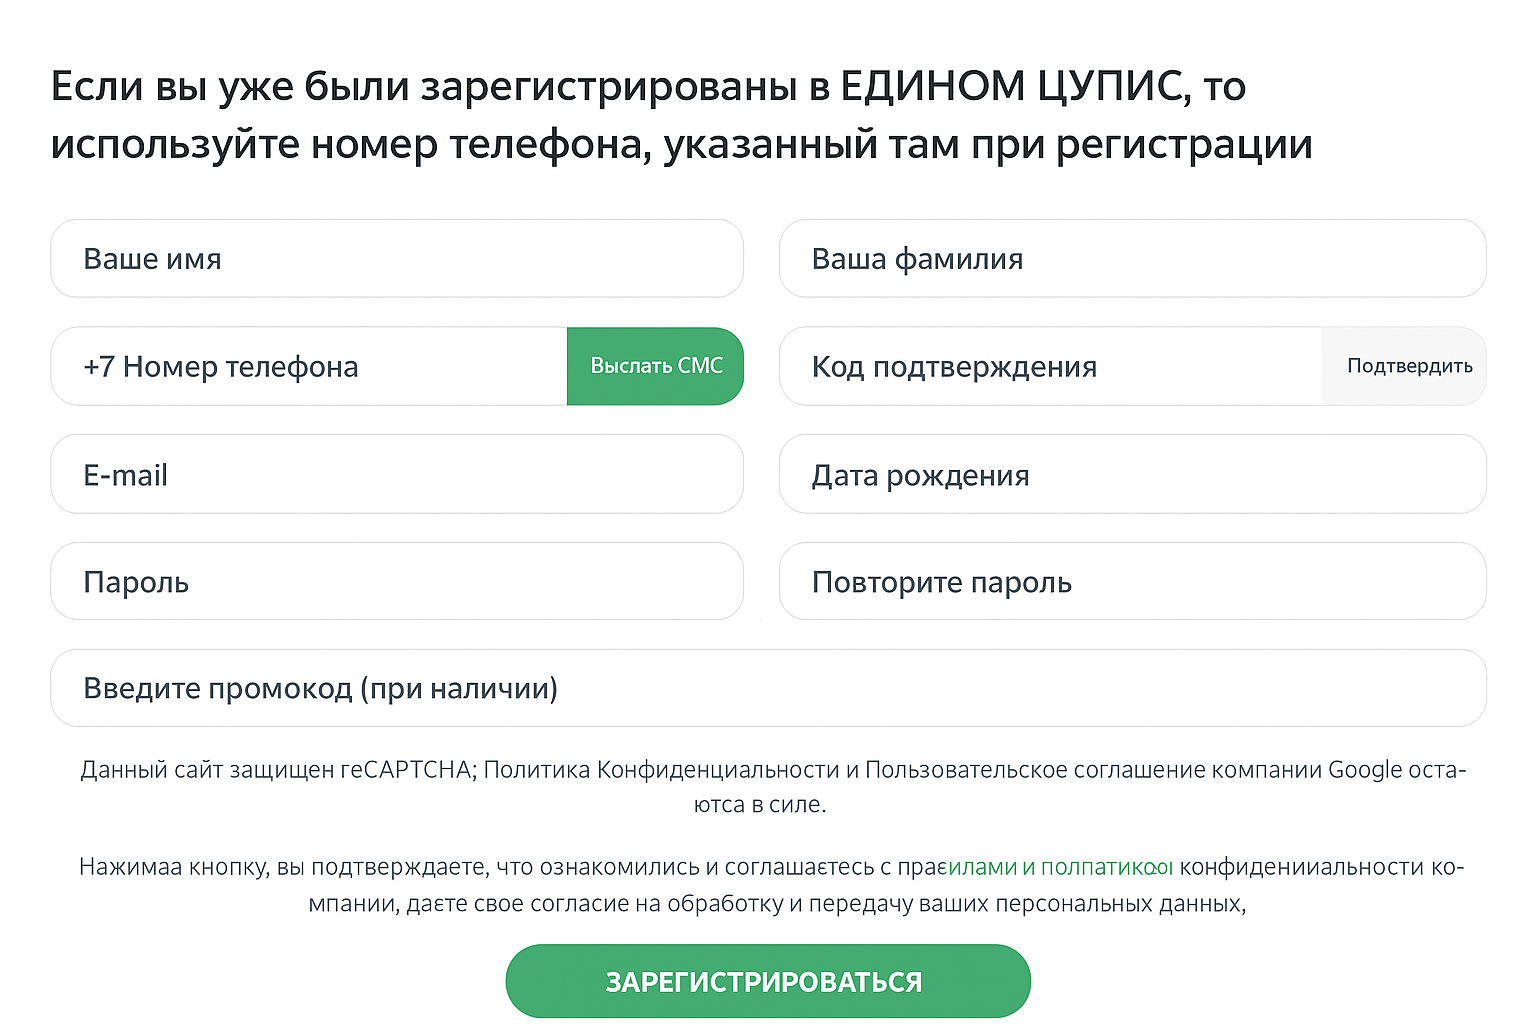Click the "Ваше имя" first name field
This screenshot has width=1536, height=1024.
point(396,259)
